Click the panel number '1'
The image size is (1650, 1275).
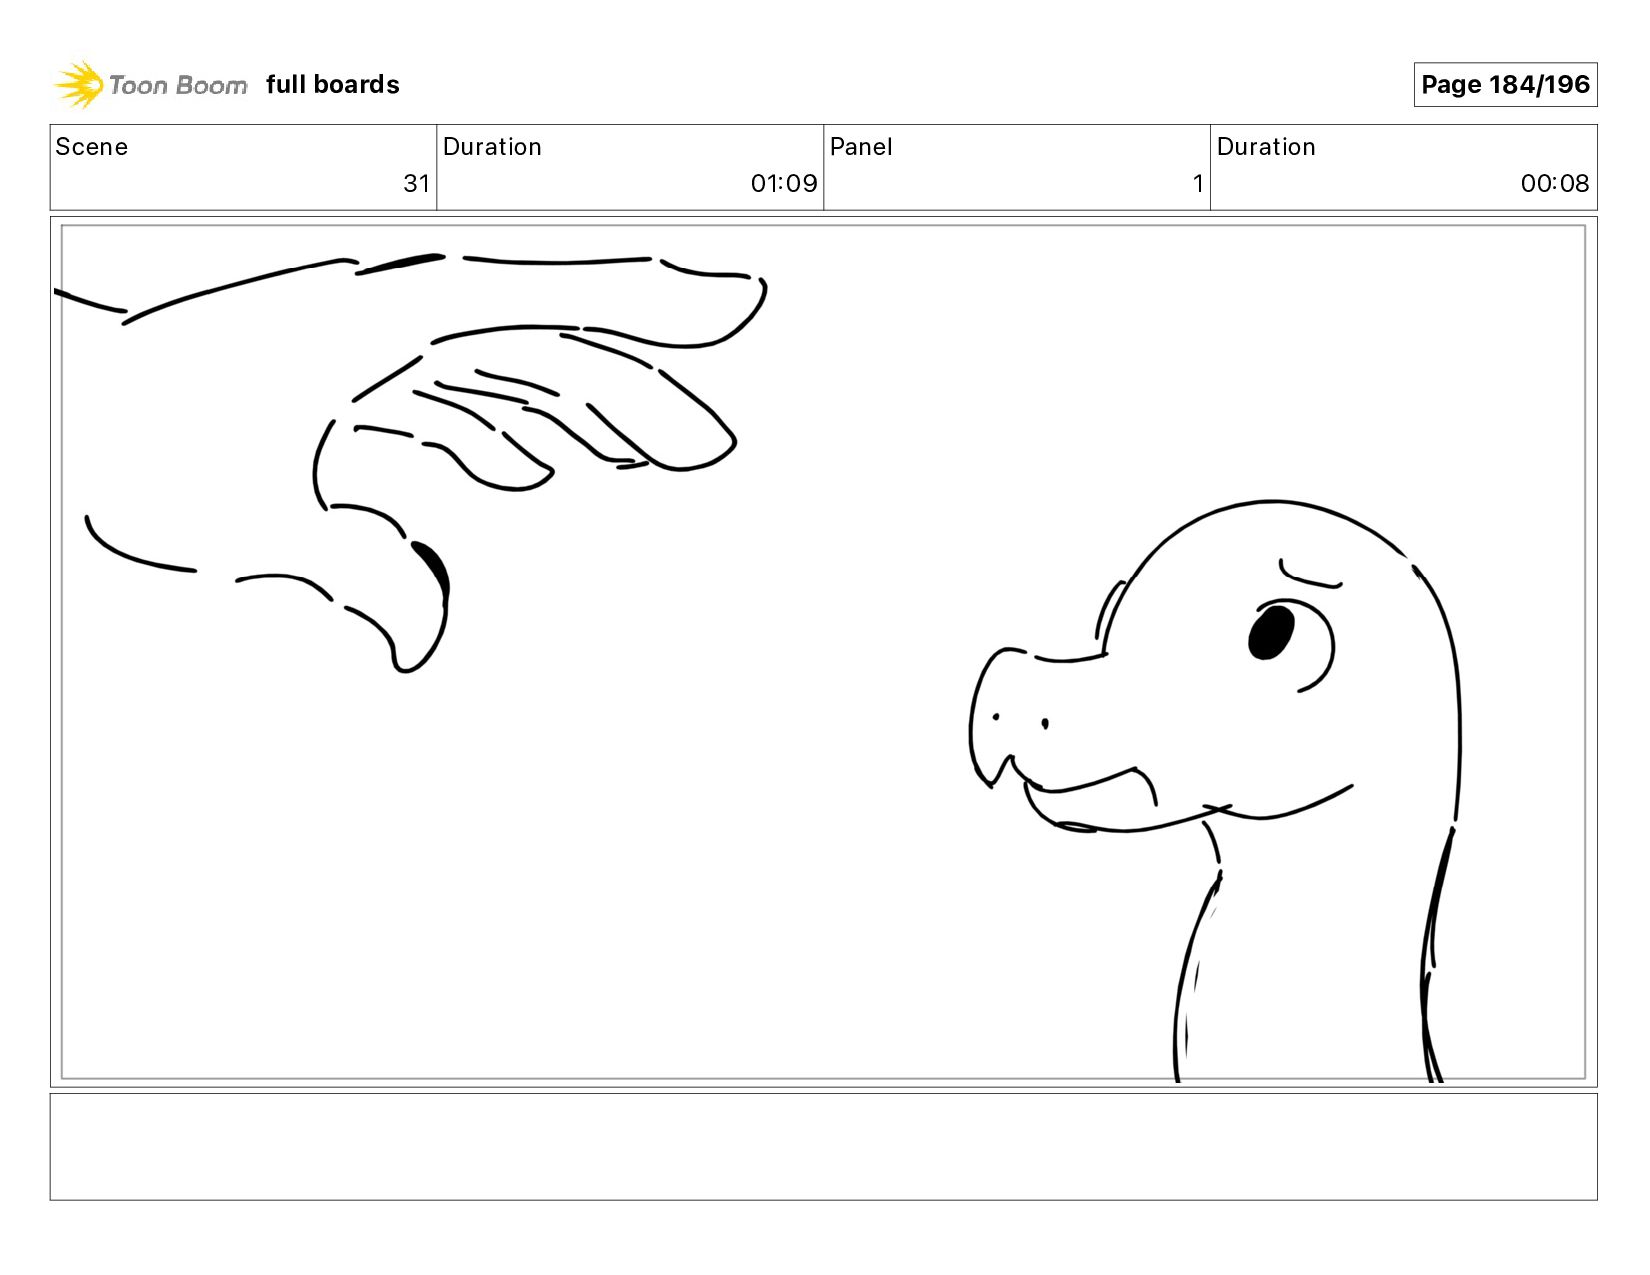[1198, 184]
